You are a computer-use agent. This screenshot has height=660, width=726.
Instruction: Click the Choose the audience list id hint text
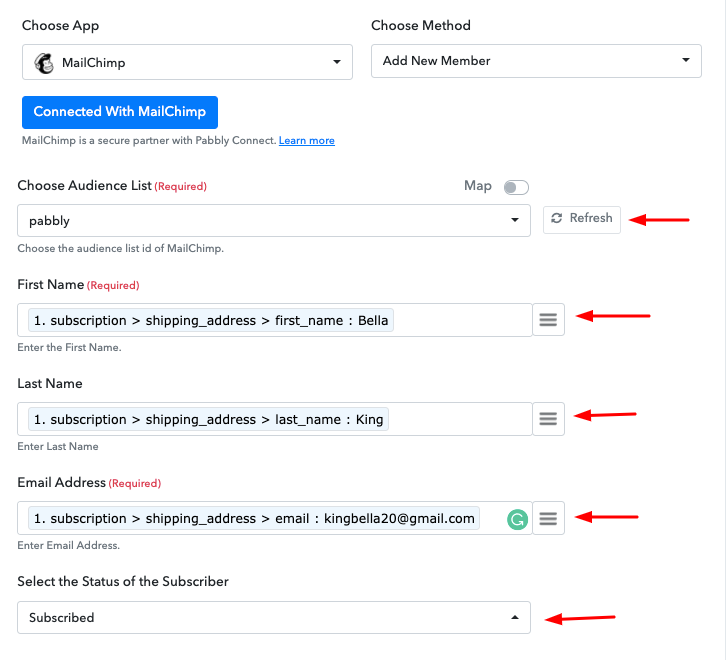[120, 249]
